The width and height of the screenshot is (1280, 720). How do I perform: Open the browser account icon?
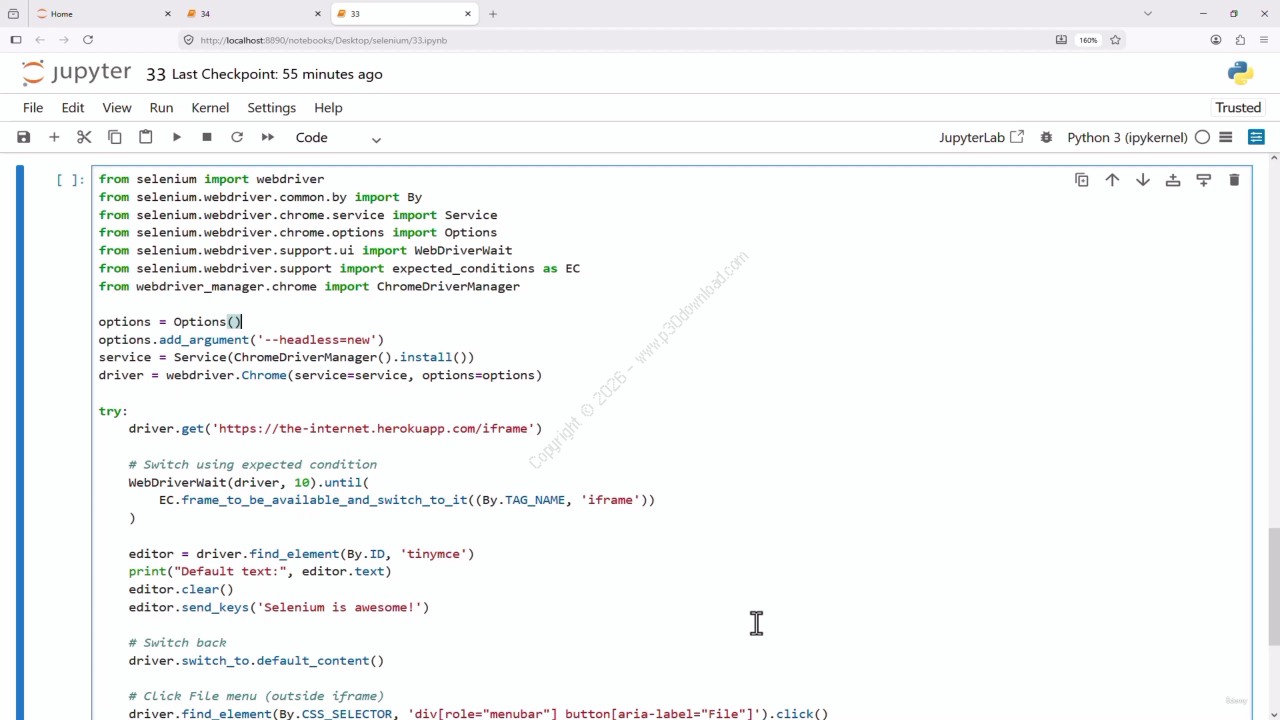click(1216, 40)
